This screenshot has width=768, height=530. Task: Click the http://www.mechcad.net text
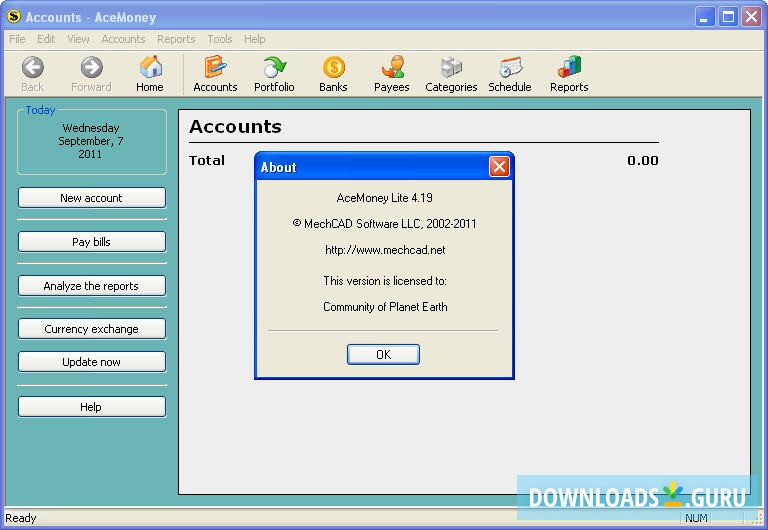385,250
